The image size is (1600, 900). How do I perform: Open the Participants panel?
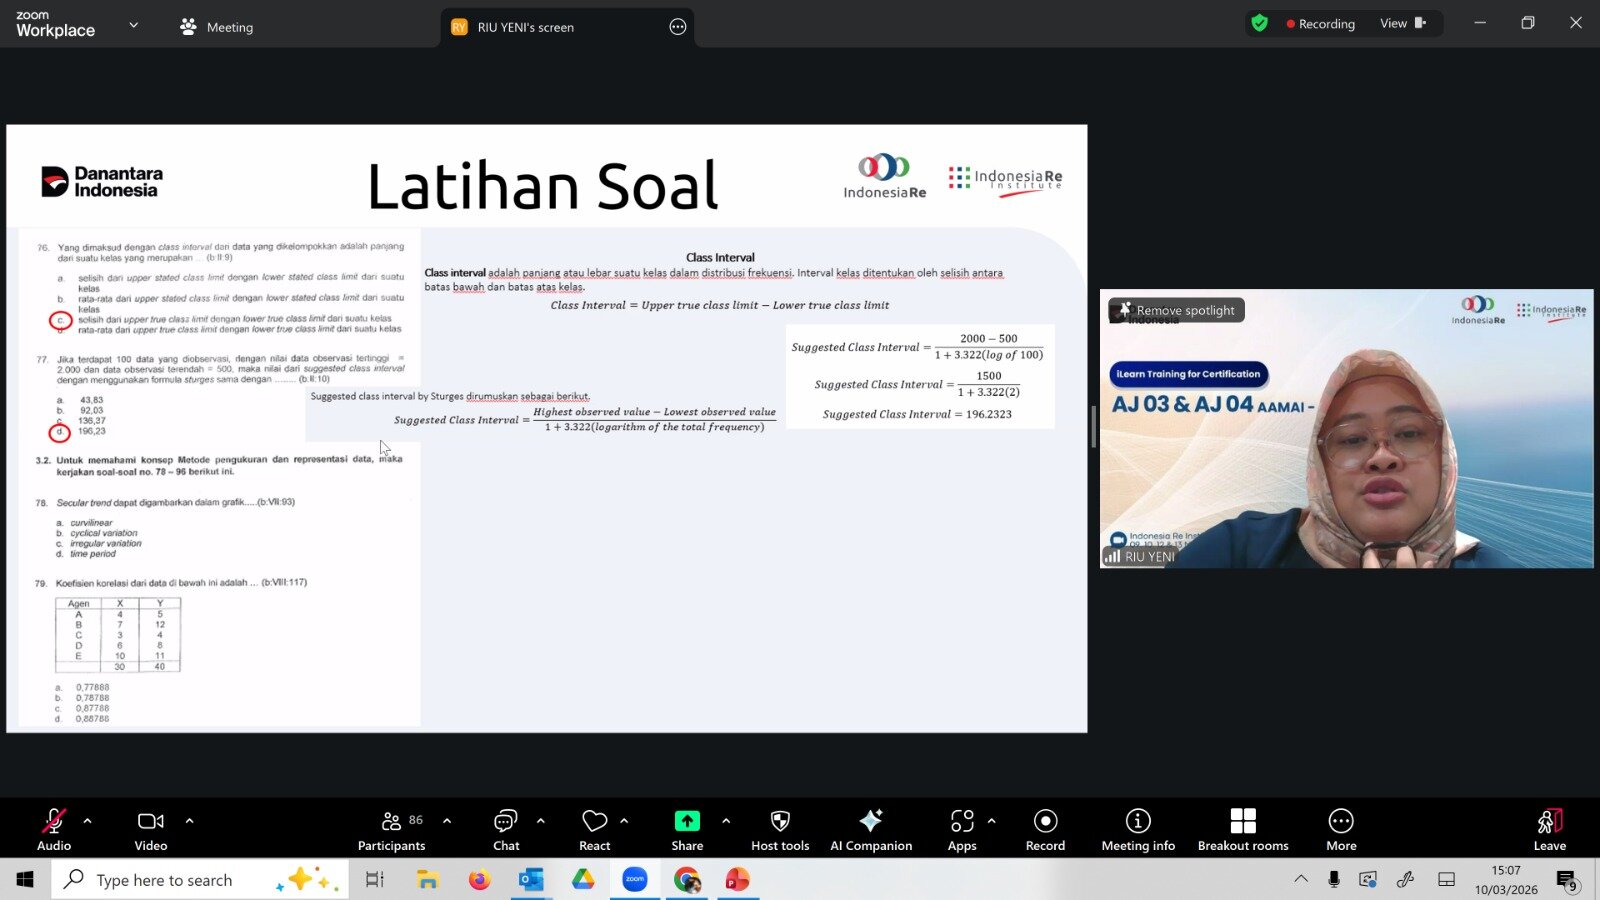(x=391, y=829)
